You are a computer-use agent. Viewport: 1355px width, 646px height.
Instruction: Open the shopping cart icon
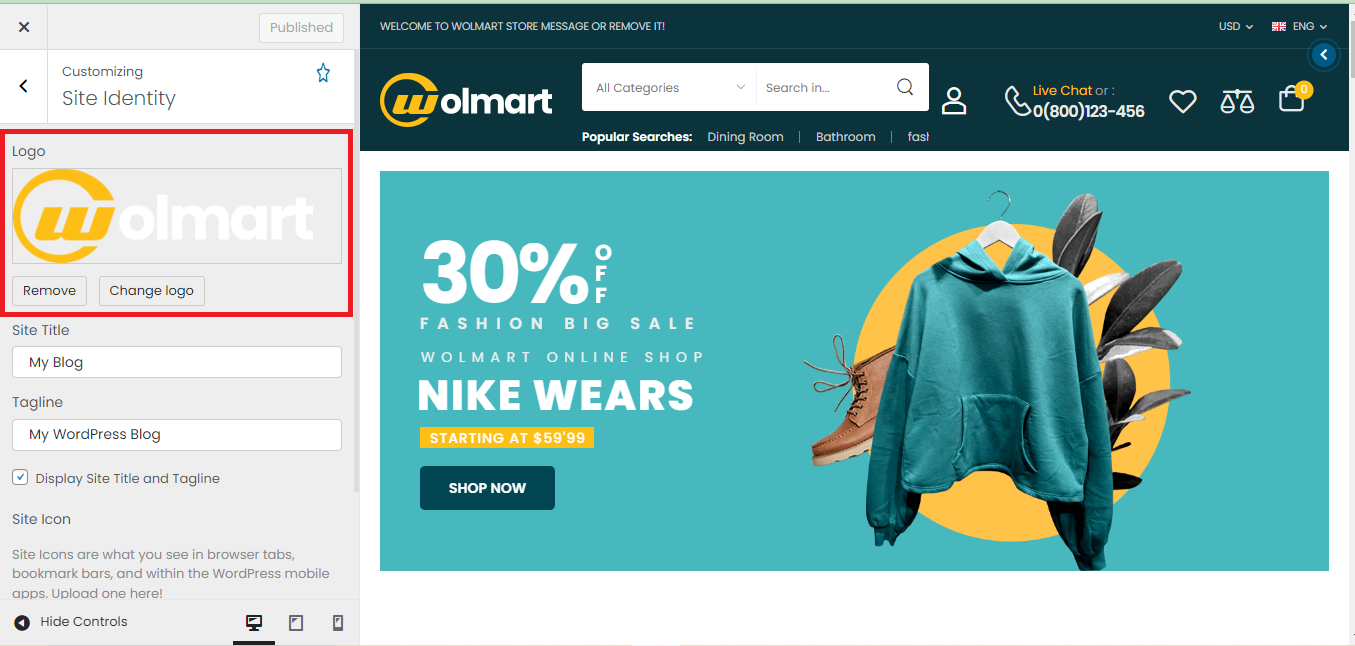tap(1293, 98)
